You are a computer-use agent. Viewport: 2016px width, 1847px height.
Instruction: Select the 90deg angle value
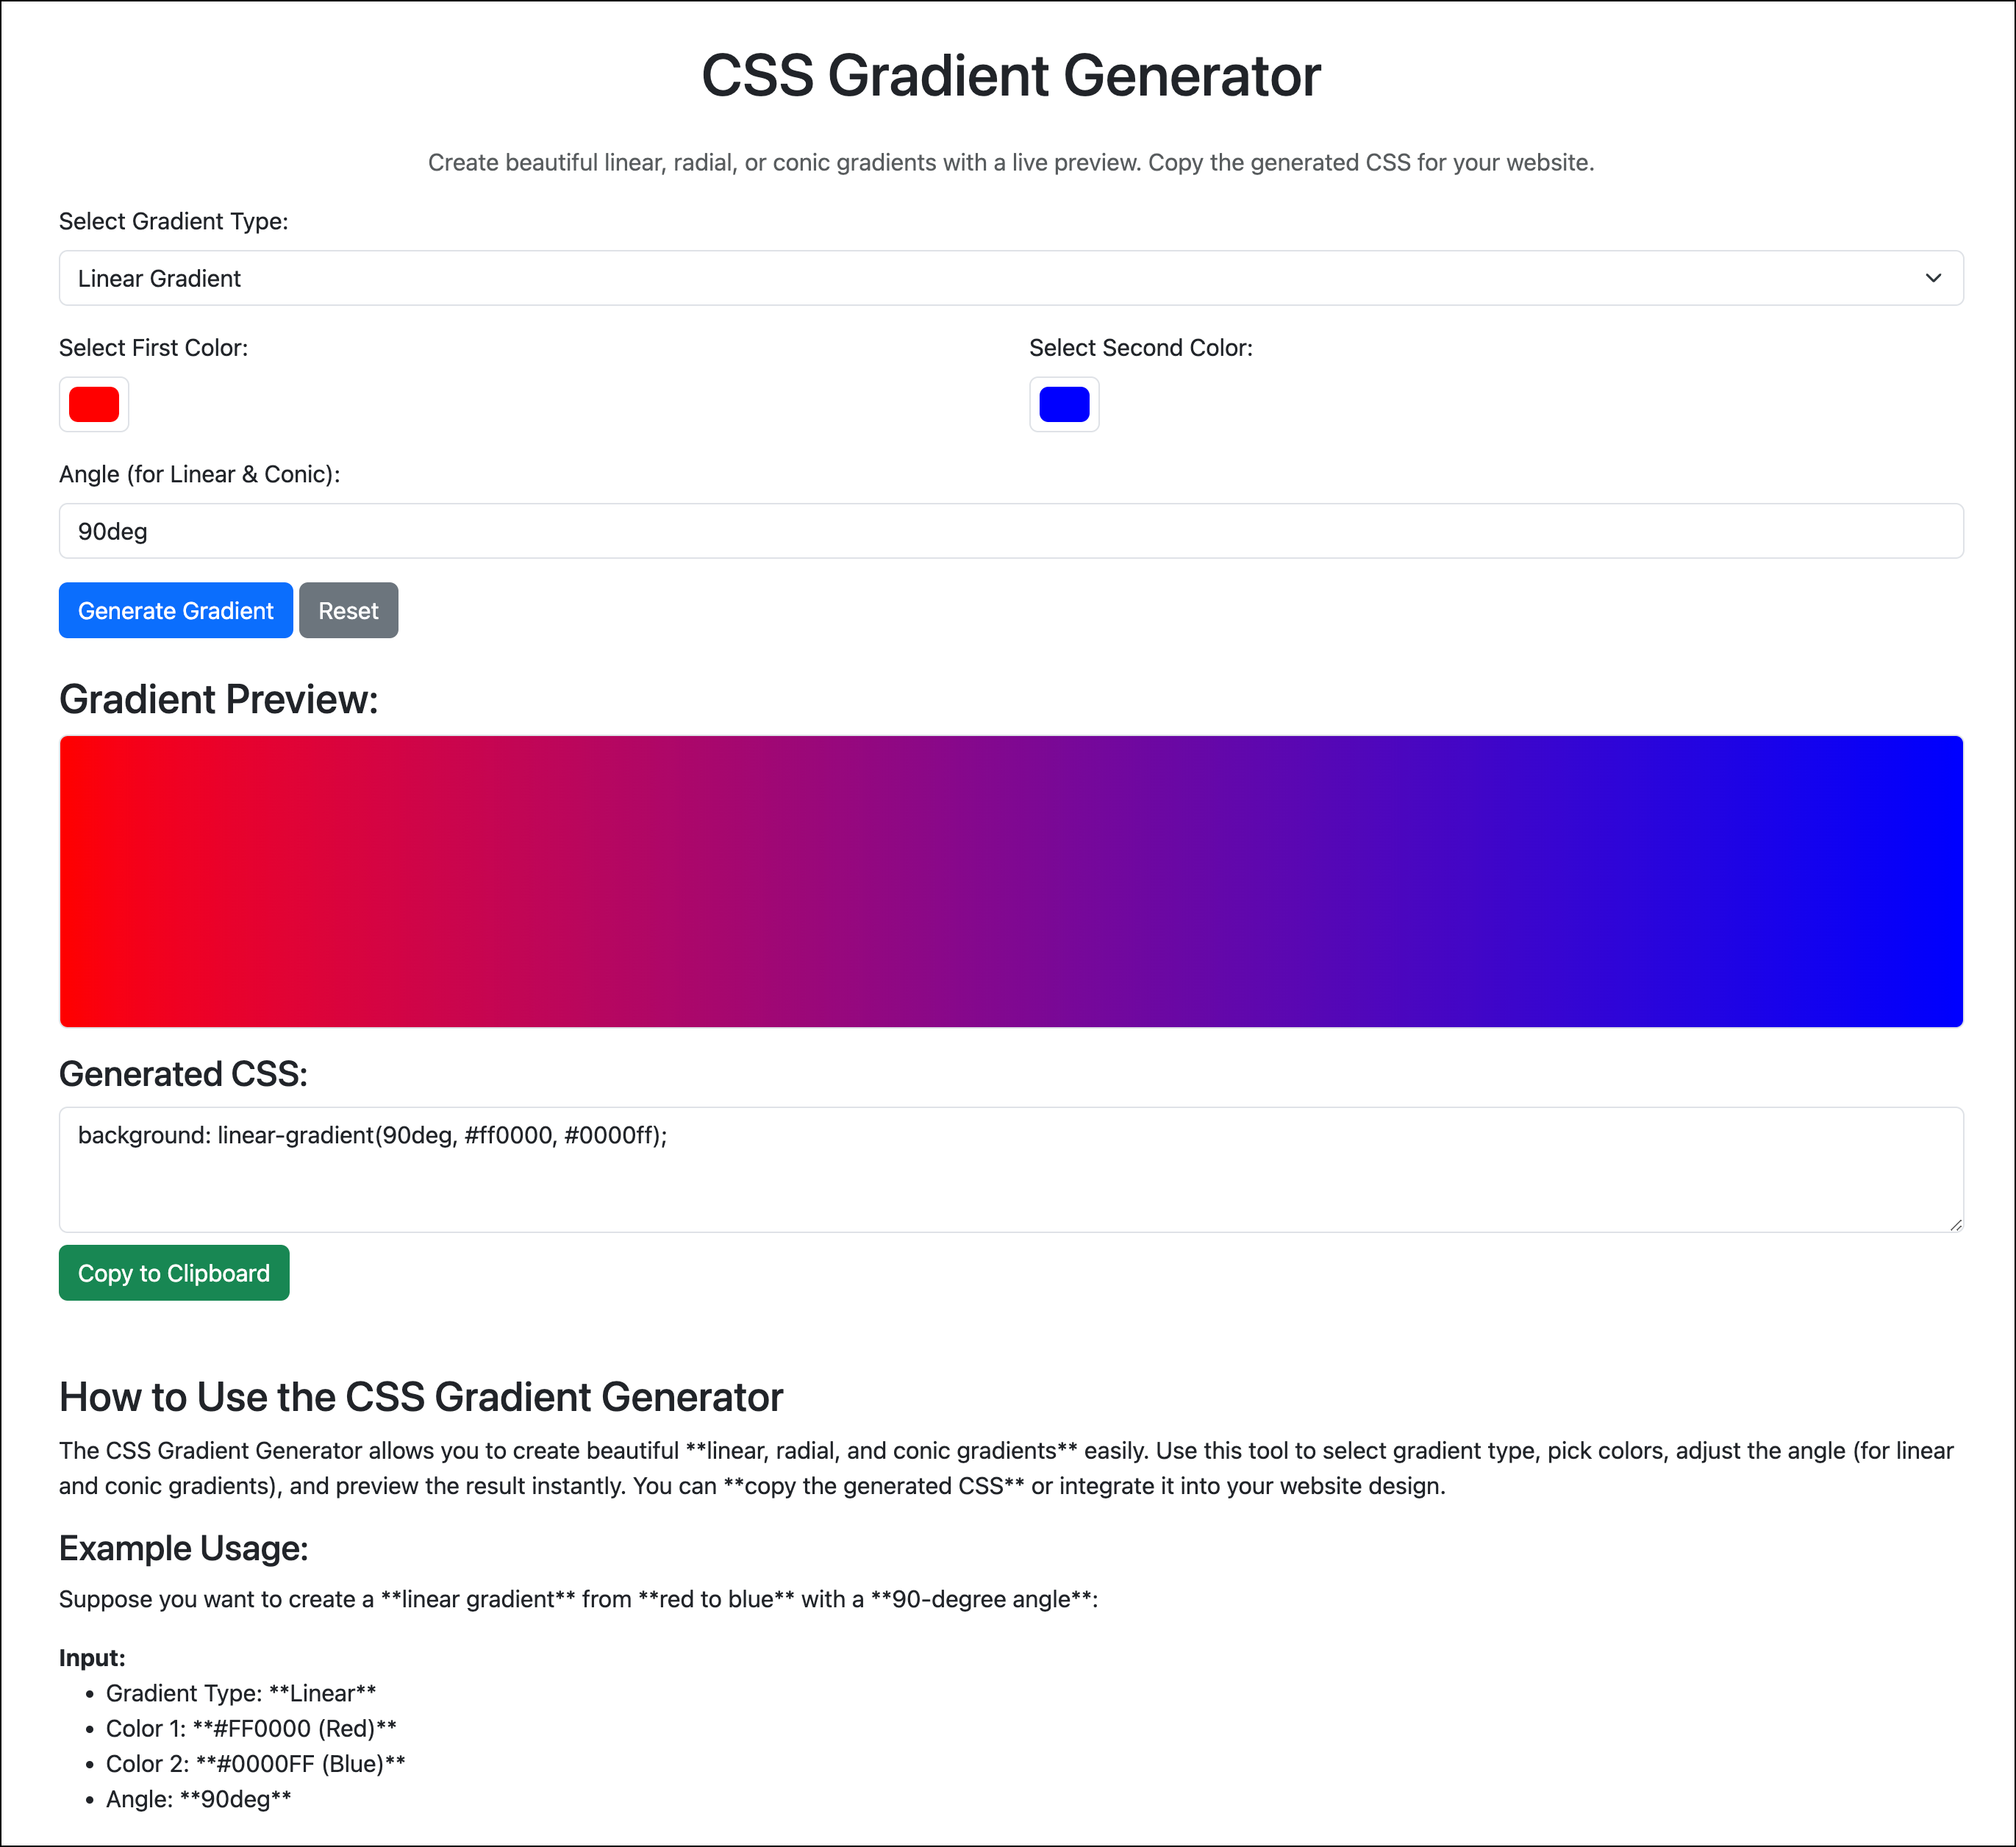pos(113,531)
